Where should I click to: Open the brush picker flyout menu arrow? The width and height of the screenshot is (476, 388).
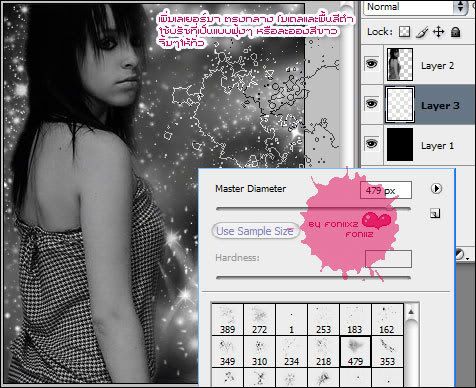[436, 189]
